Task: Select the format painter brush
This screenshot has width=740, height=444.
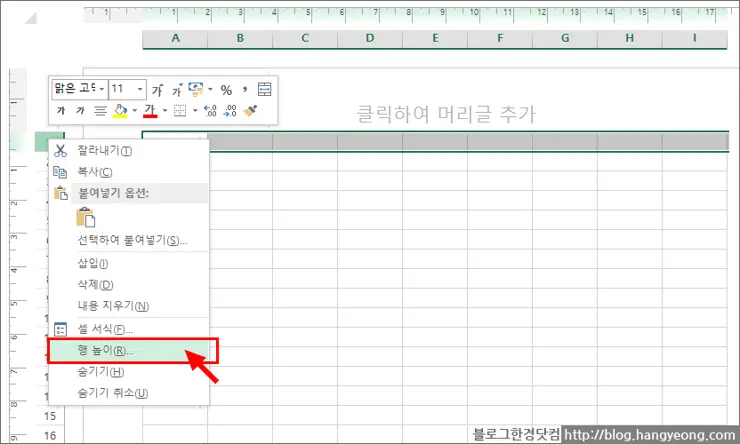Action: (x=250, y=111)
